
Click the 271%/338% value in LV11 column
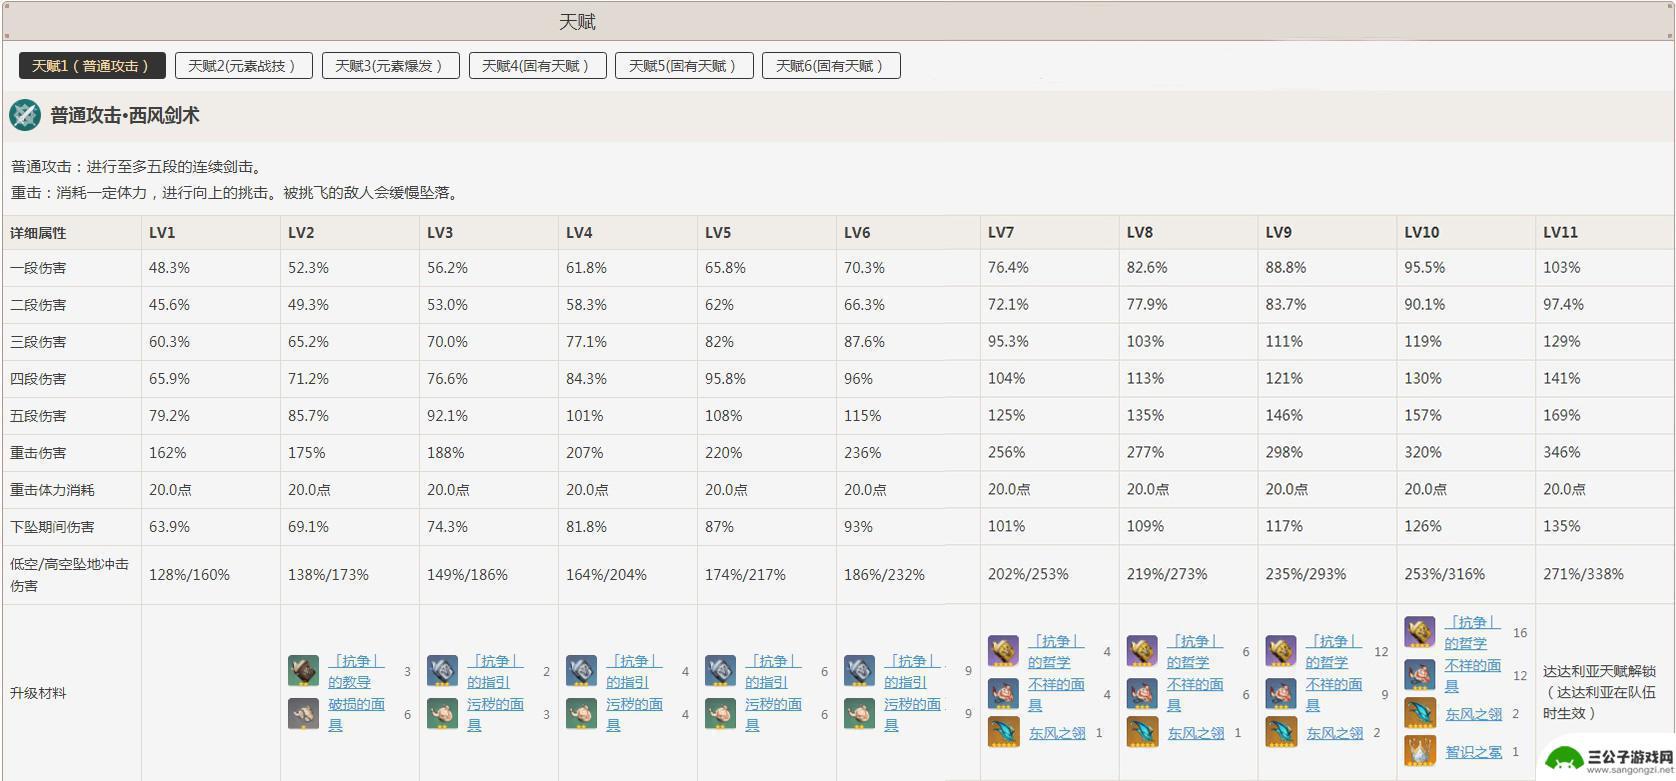[x=1583, y=575]
